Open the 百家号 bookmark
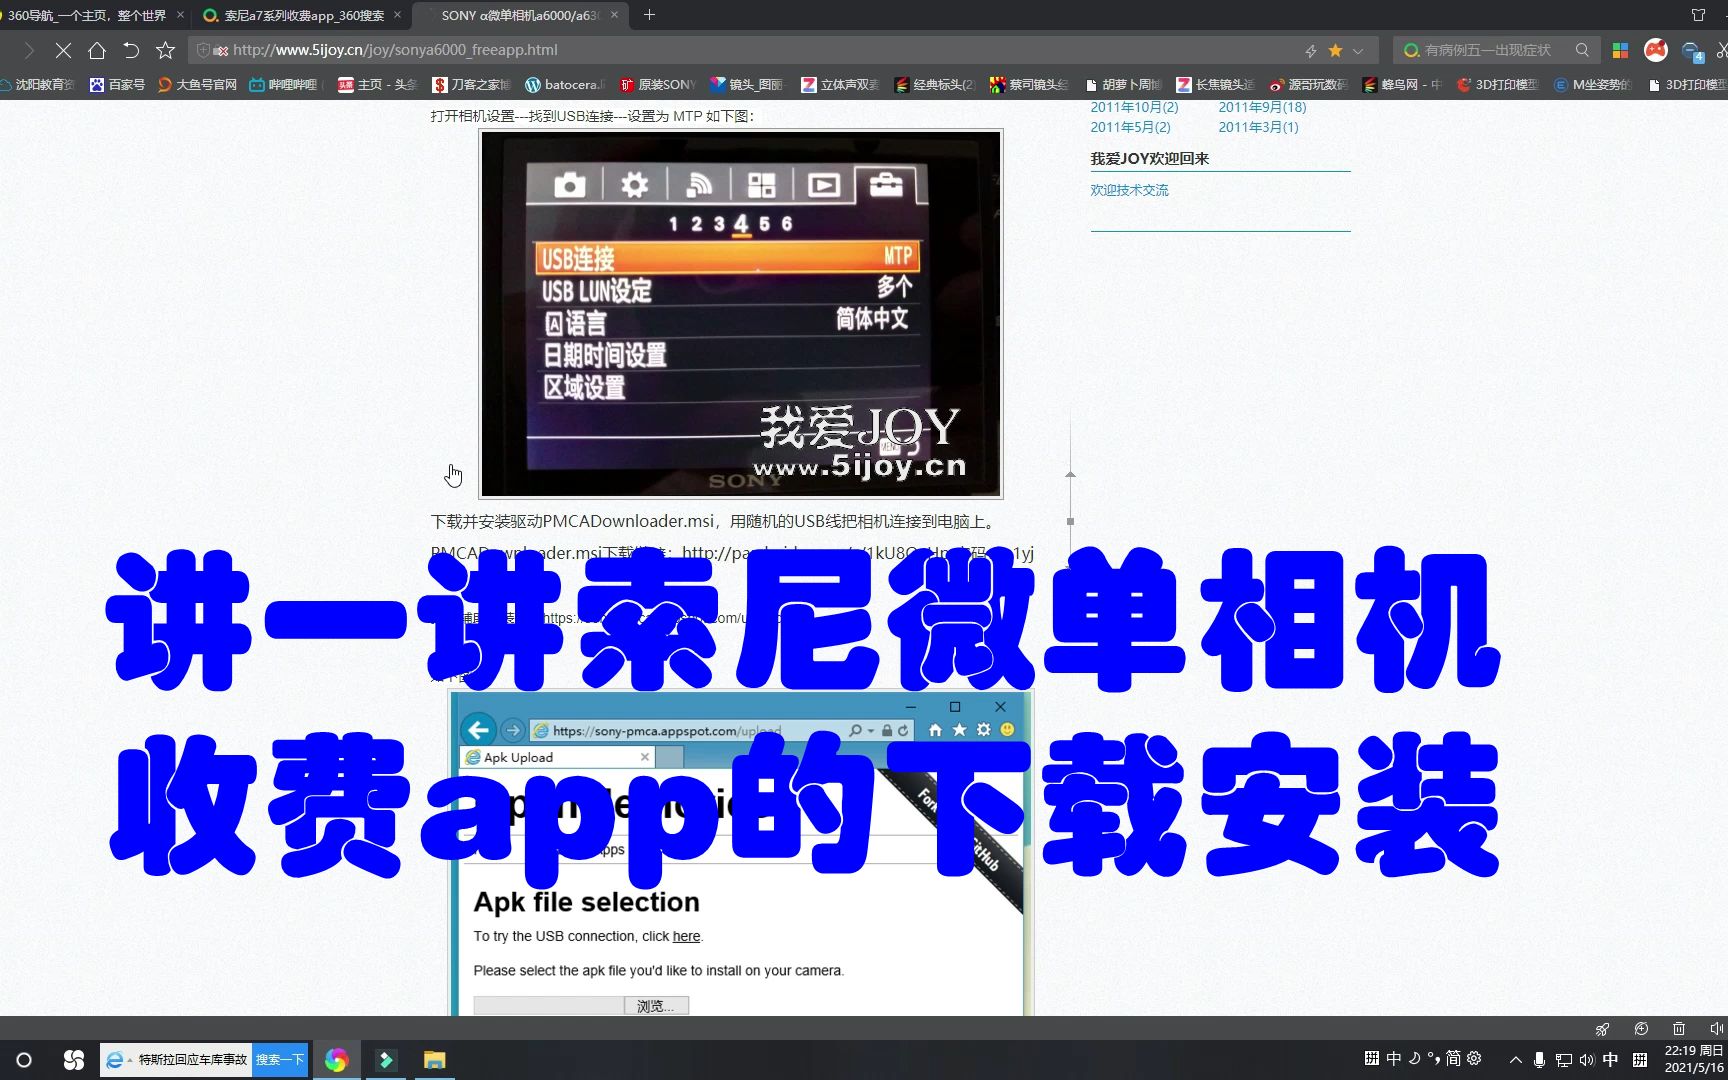 click(x=117, y=85)
